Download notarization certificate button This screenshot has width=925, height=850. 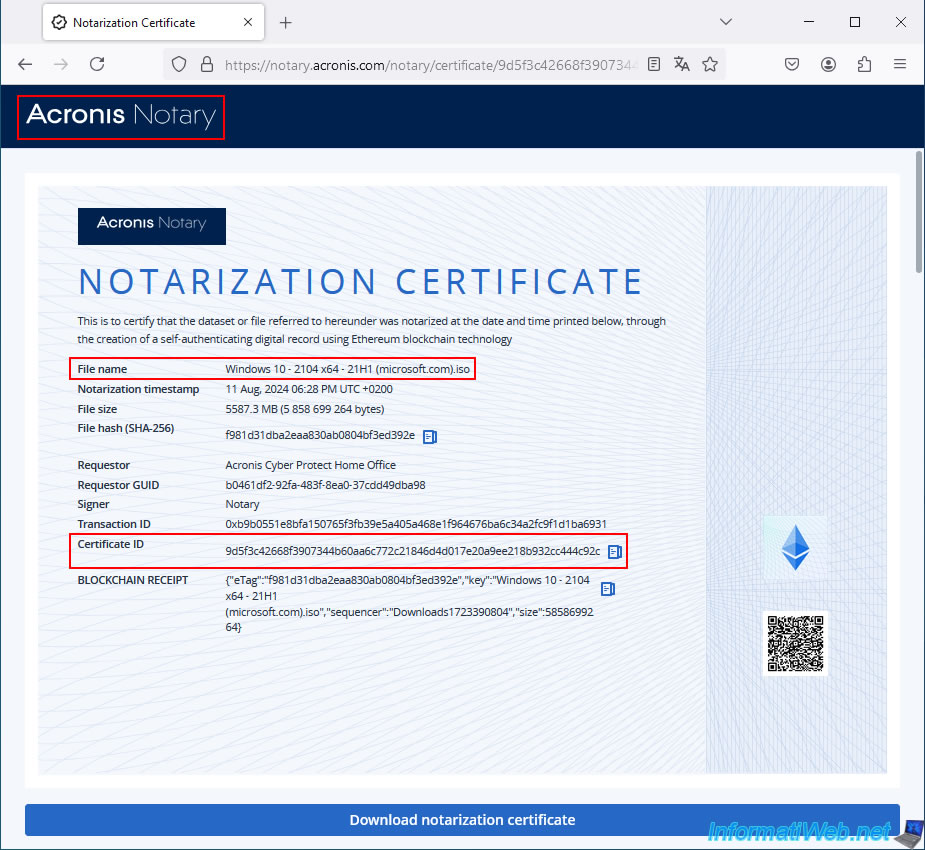462,820
